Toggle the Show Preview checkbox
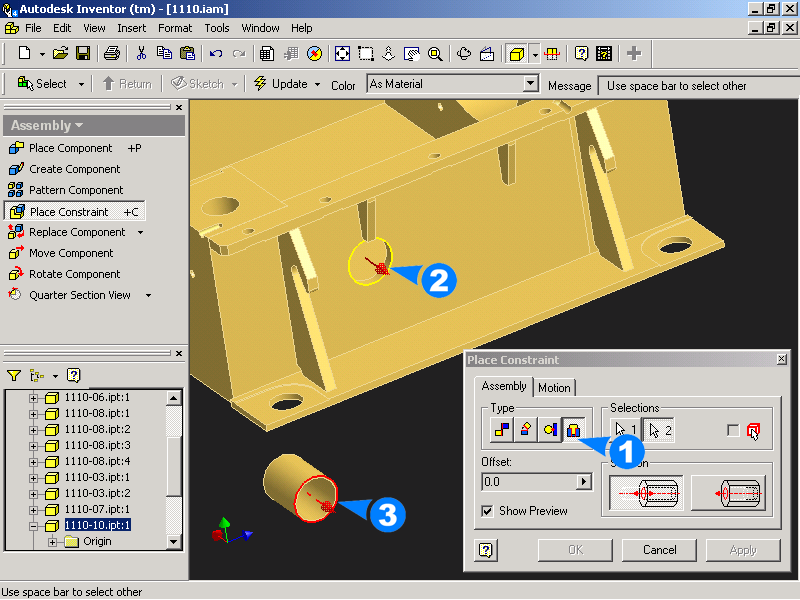 [487, 511]
